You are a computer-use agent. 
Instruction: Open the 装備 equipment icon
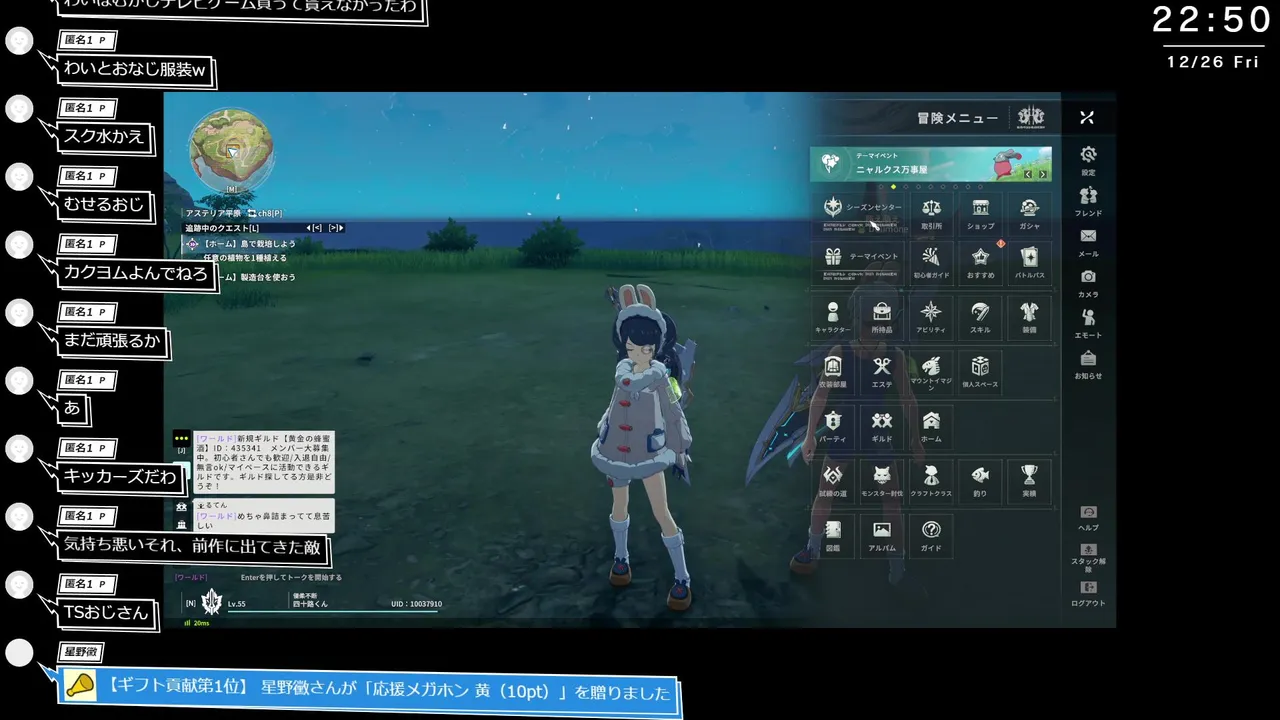(x=1029, y=318)
